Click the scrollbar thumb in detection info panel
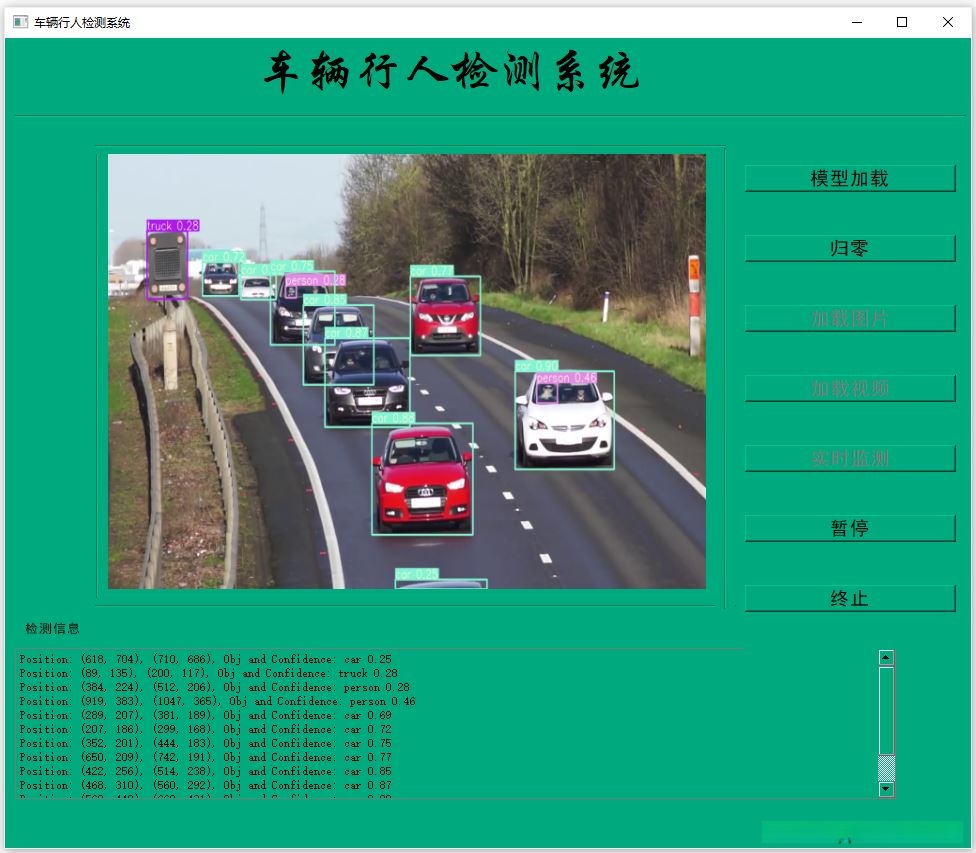This screenshot has height=853, width=976. click(885, 710)
